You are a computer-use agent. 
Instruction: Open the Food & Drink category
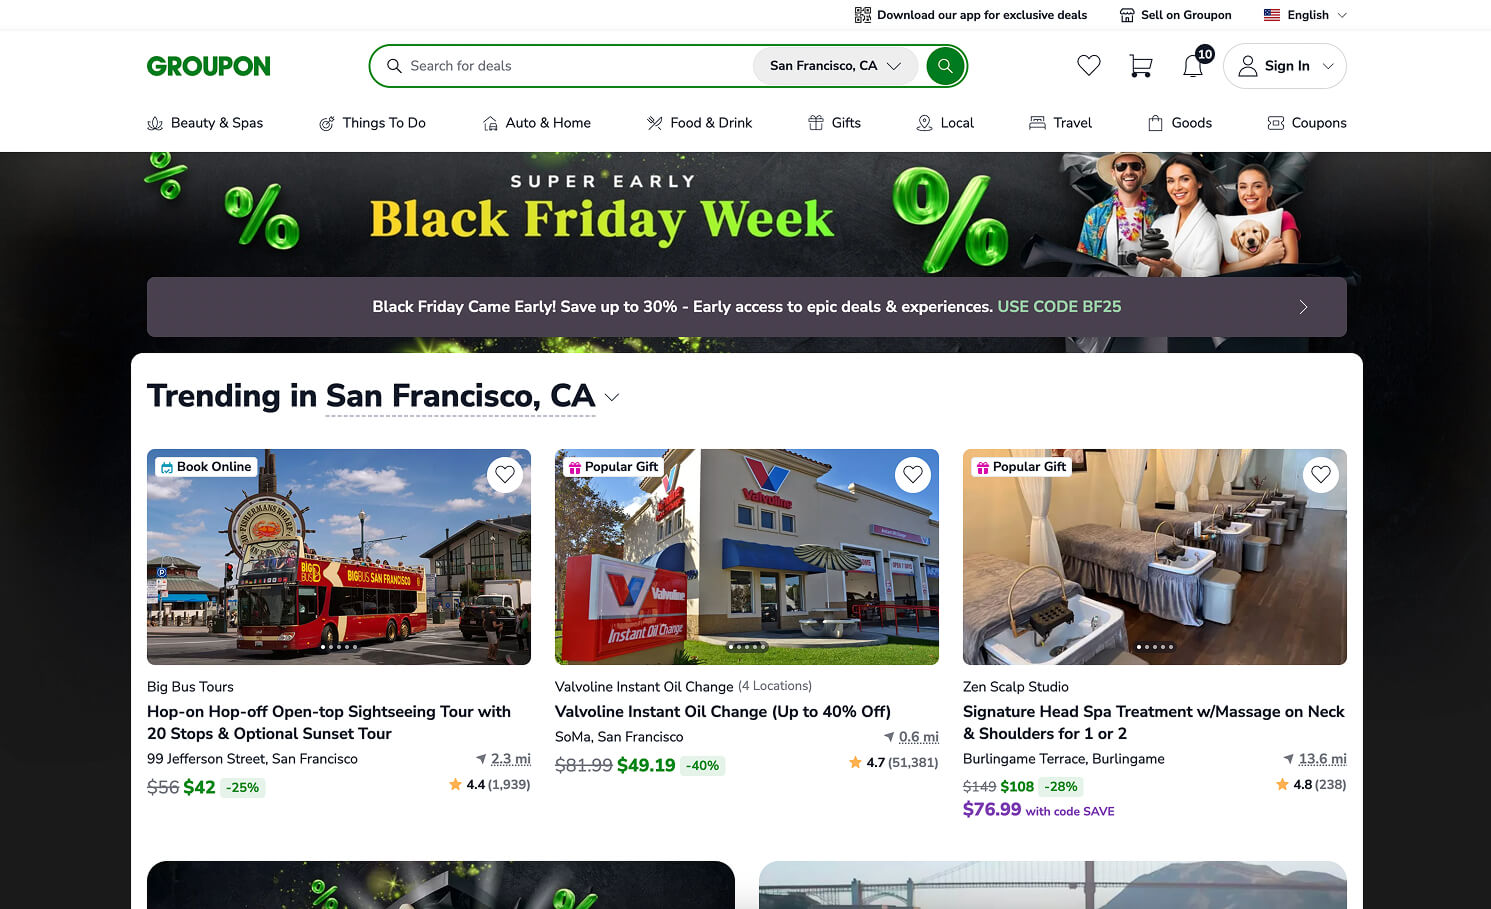pos(700,123)
